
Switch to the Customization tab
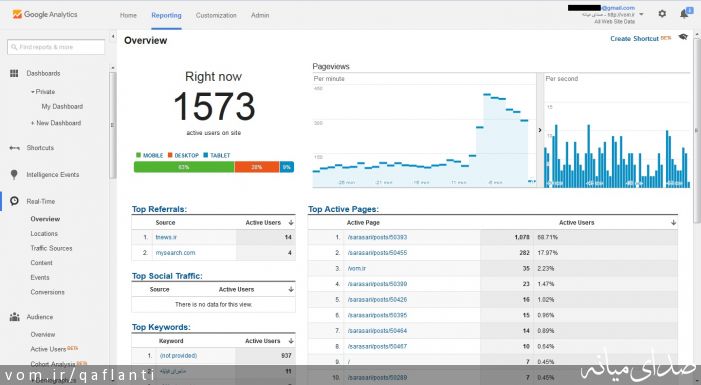pyautogui.click(x=216, y=15)
